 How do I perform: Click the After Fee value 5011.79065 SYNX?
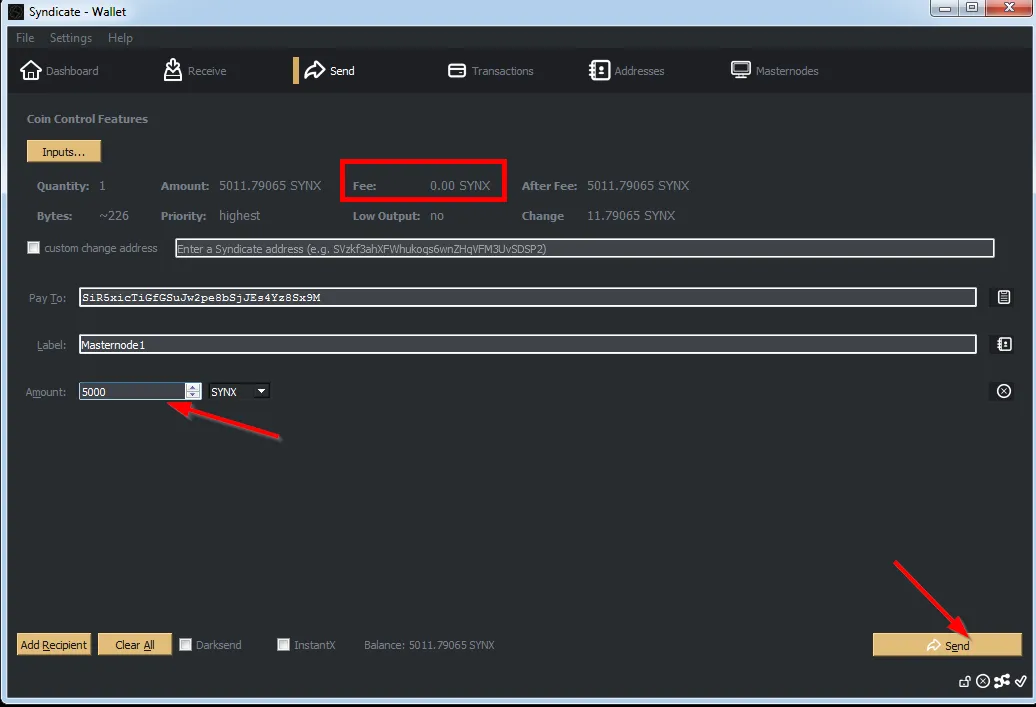pyautogui.click(x=638, y=186)
